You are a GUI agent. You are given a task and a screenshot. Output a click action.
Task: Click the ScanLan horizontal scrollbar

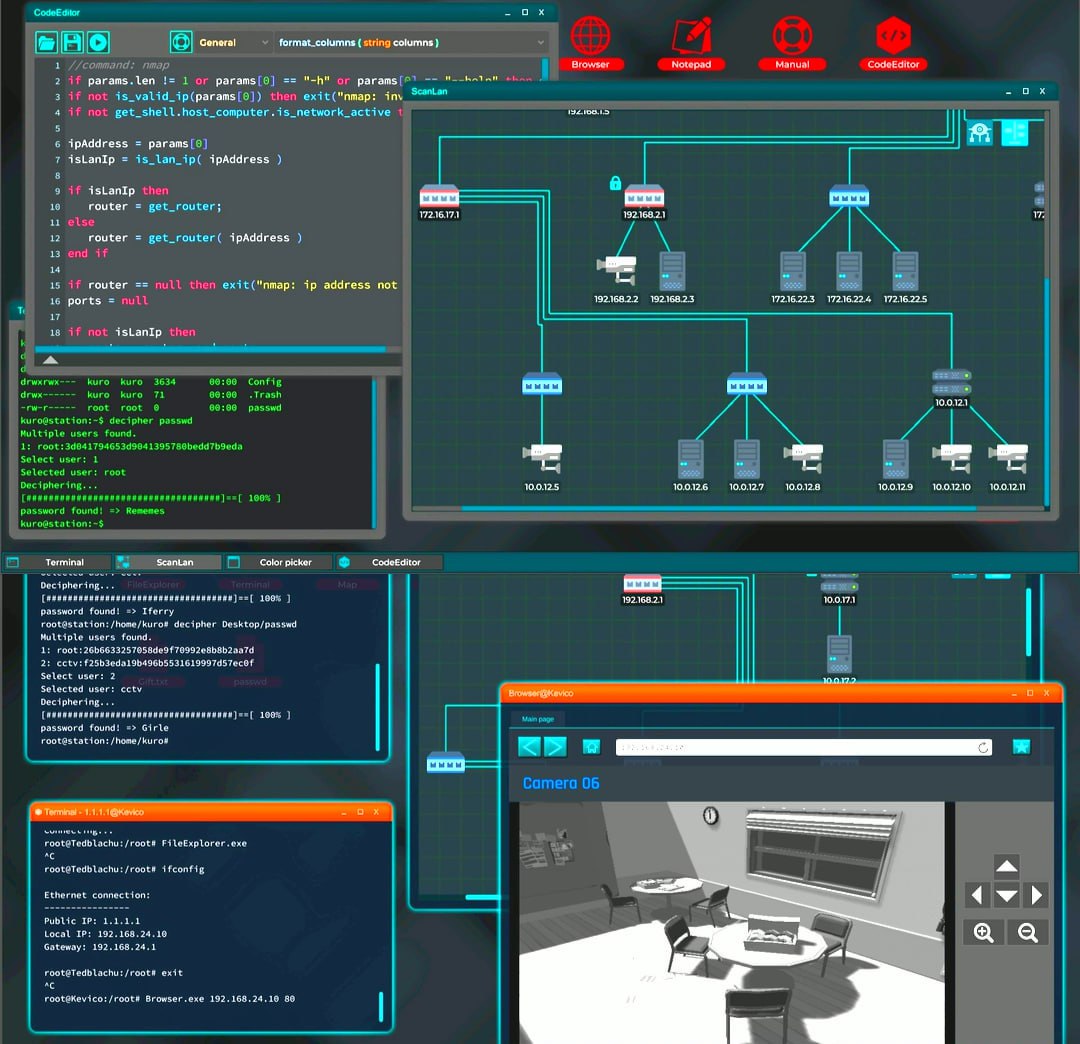(718, 508)
